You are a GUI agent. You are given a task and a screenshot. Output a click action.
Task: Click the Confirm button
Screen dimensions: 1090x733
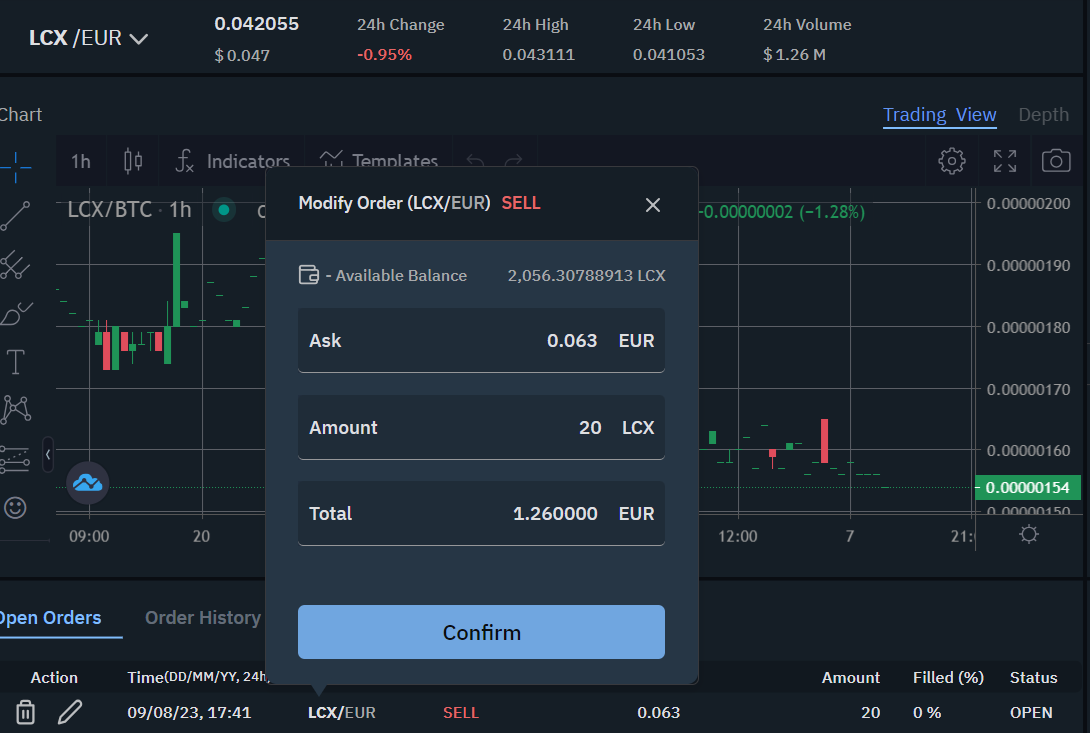481,632
